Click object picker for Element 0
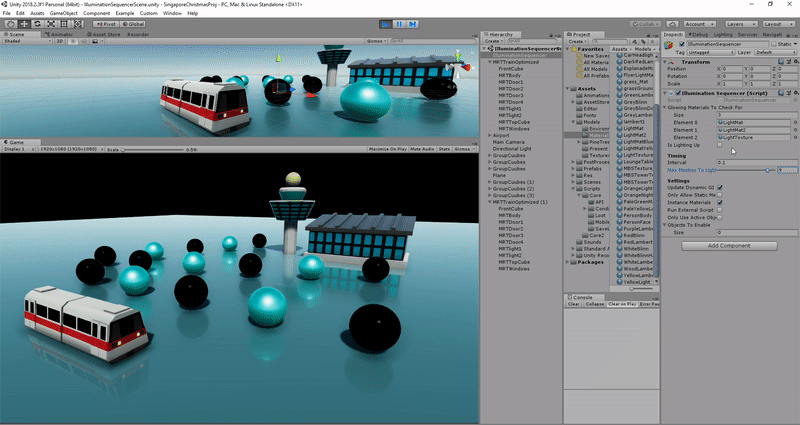The width and height of the screenshot is (800, 425). point(795,122)
